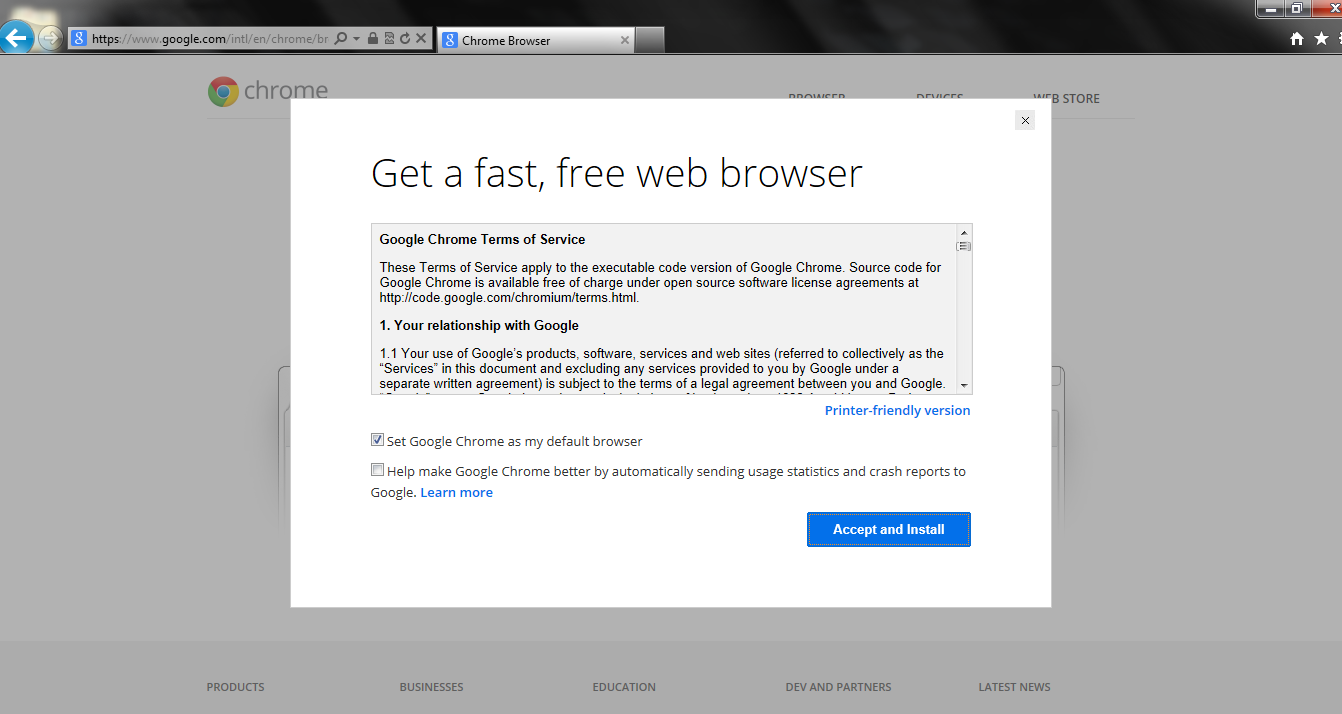Uncheck Set Google Chrome as default browser
Viewport: 1342px width, 714px height.
pos(377,440)
